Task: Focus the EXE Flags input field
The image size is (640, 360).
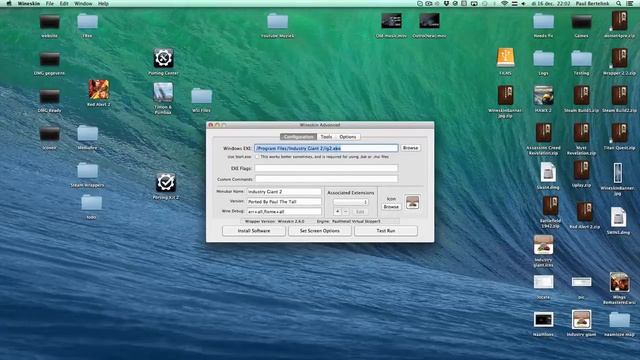Action: click(x=326, y=168)
